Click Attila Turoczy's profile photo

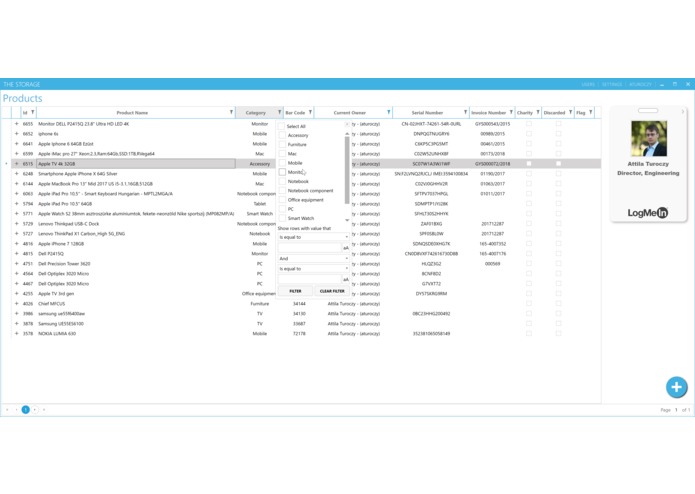pyautogui.click(x=648, y=139)
